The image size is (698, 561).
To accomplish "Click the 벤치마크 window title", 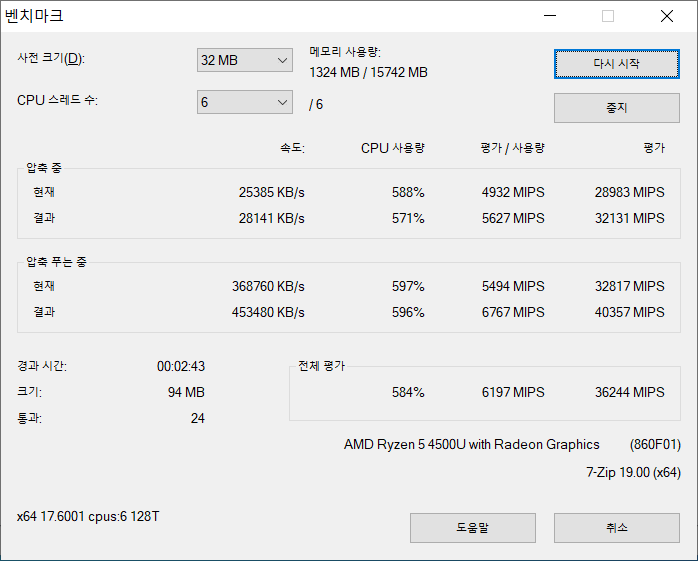I will pyautogui.click(x=34, y=16).
